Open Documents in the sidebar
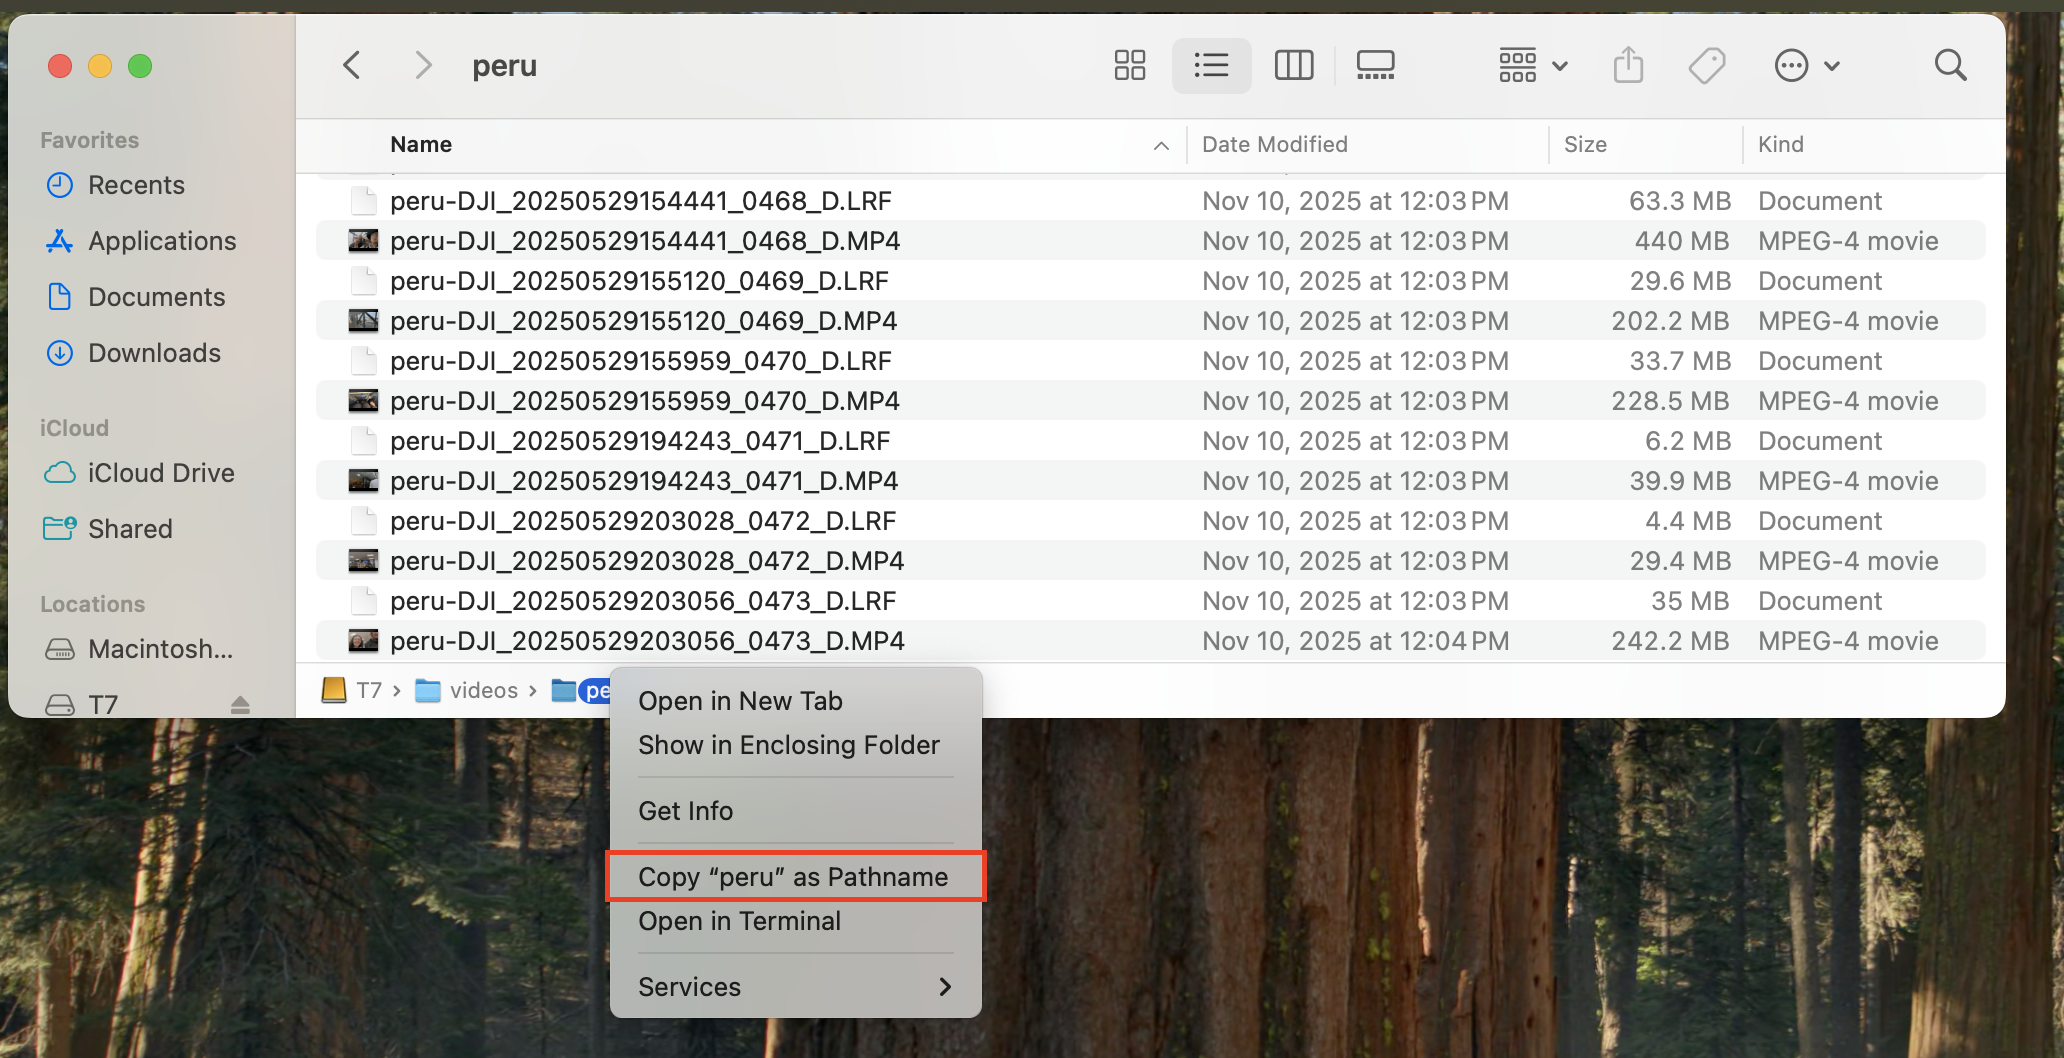The image size is (2064, 1058). pos(156,297)
